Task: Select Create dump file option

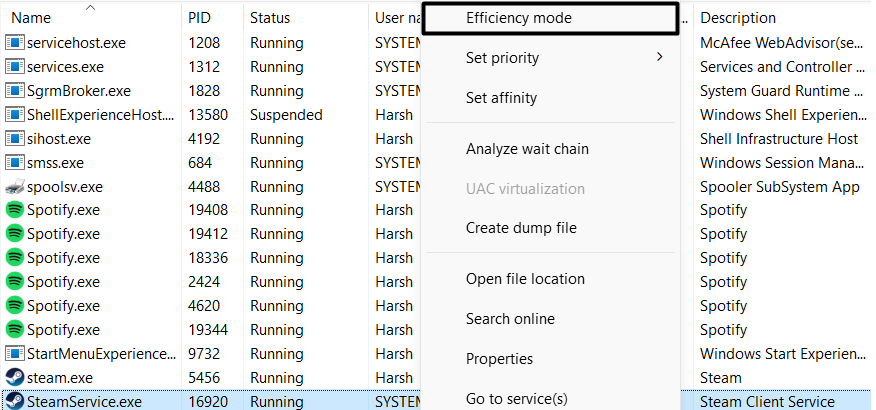Action: point(521,228)
